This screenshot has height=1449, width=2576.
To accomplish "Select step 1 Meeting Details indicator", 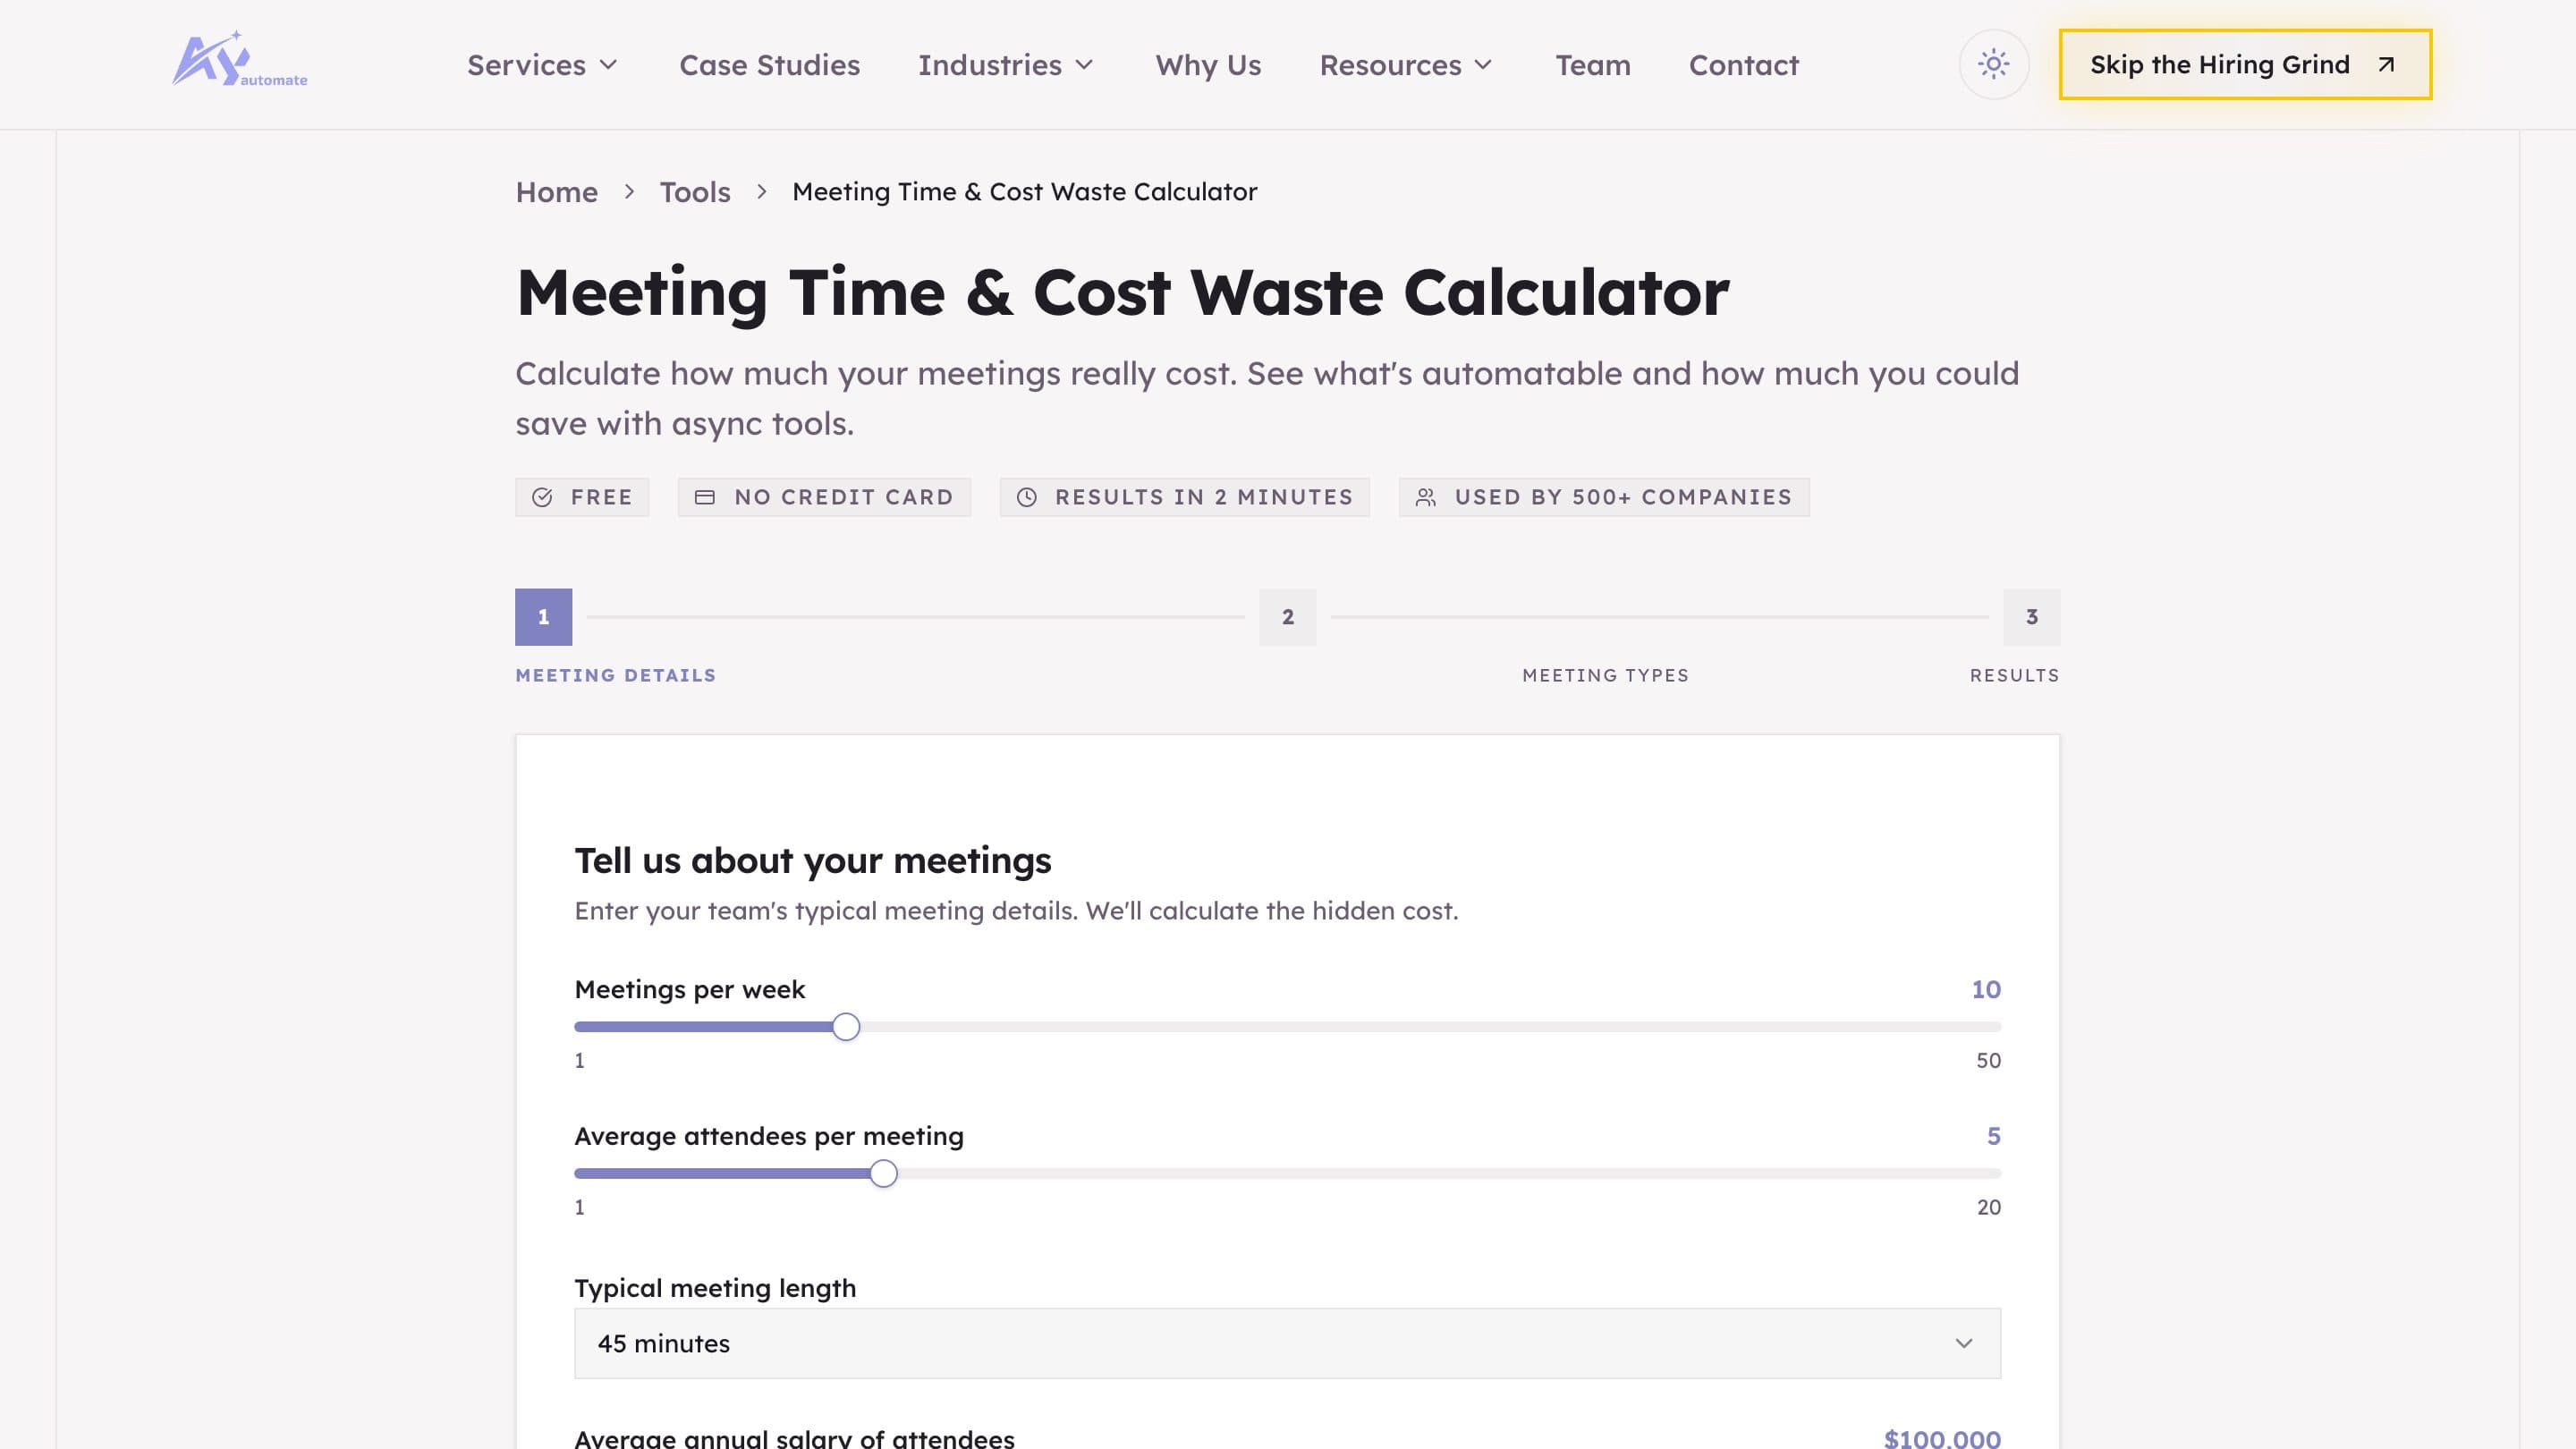I will tap(543, 617).
